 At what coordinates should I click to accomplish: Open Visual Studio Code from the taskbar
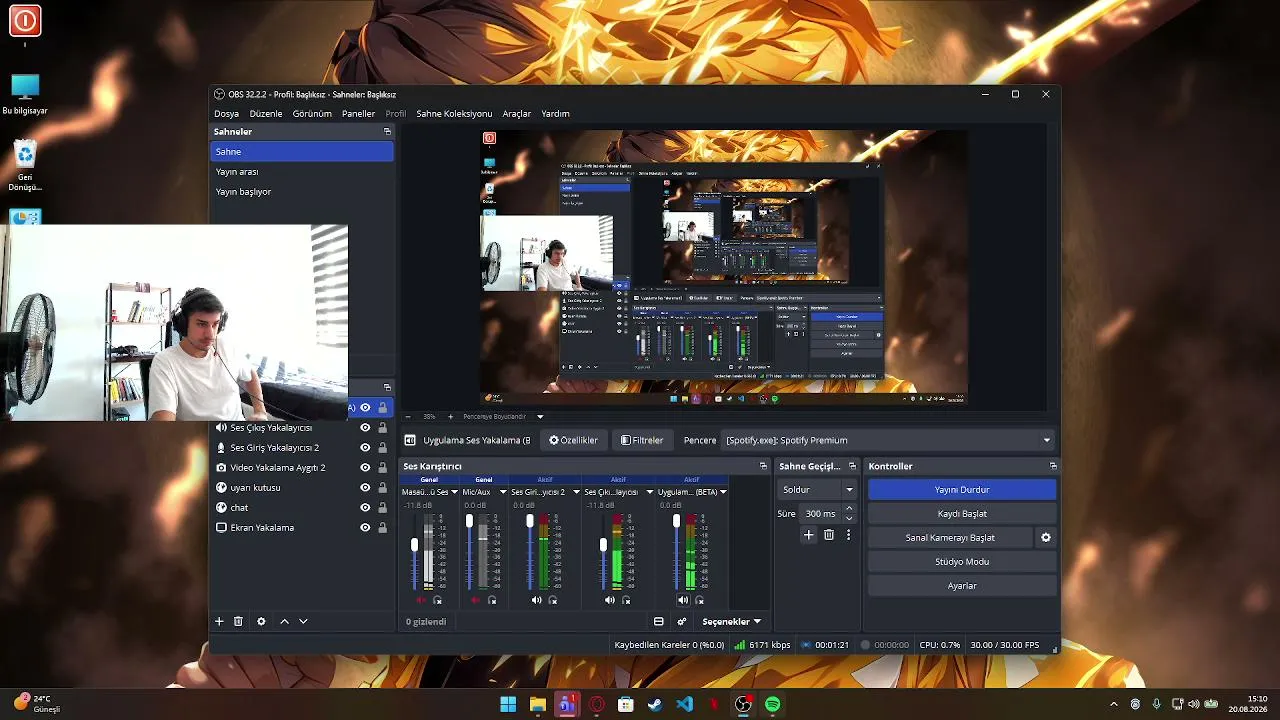(x=684, y=704)
